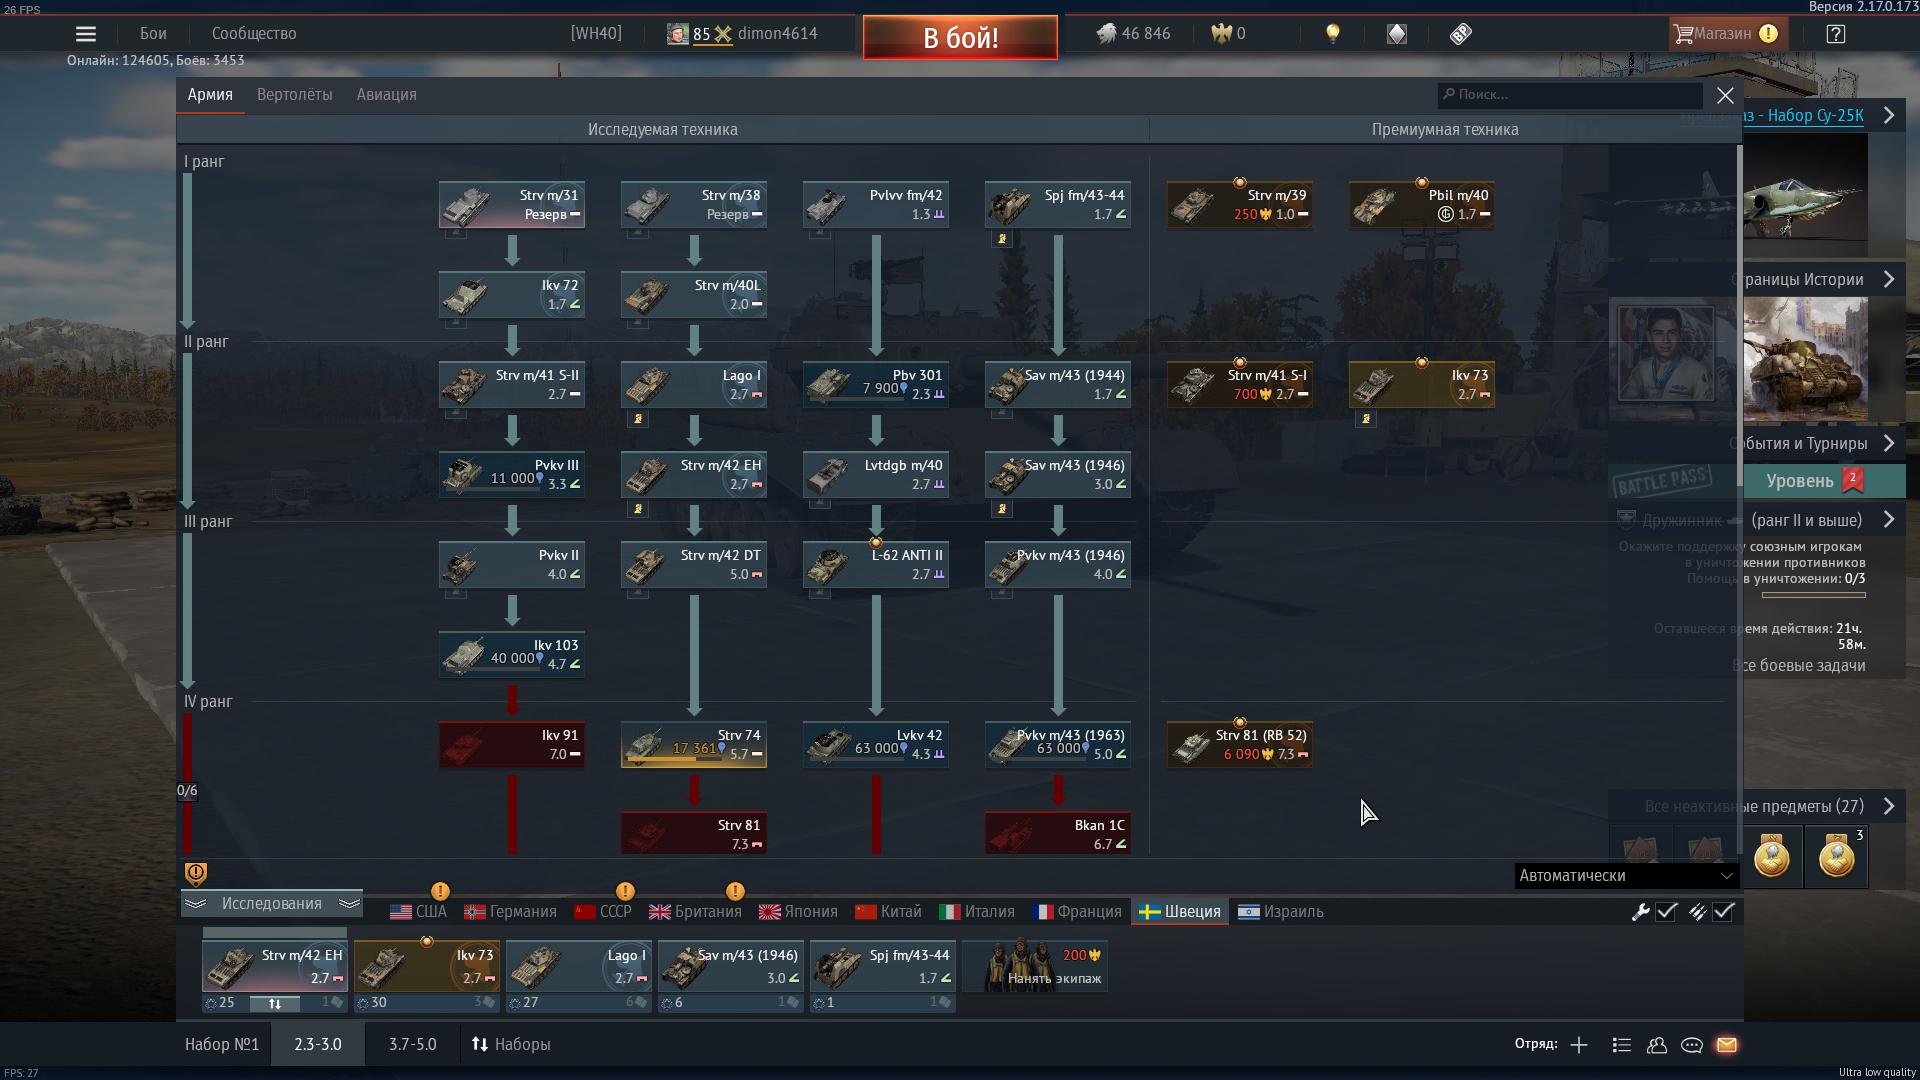Click the first gold medal booster item

1771,857
